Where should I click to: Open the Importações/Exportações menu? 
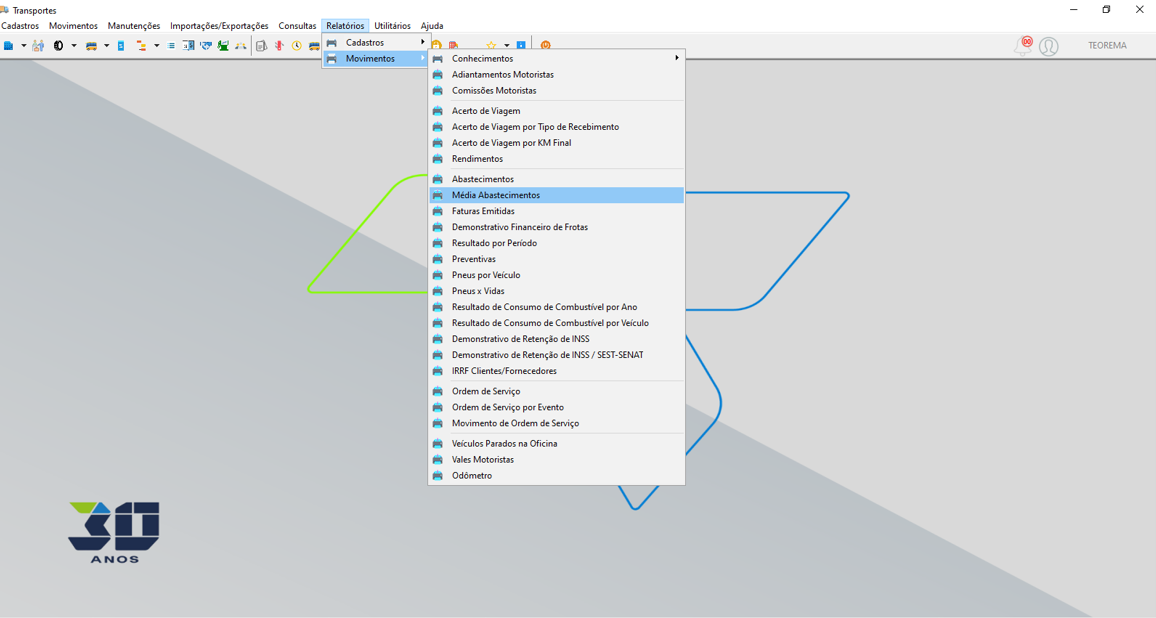[x=219, y=26]
